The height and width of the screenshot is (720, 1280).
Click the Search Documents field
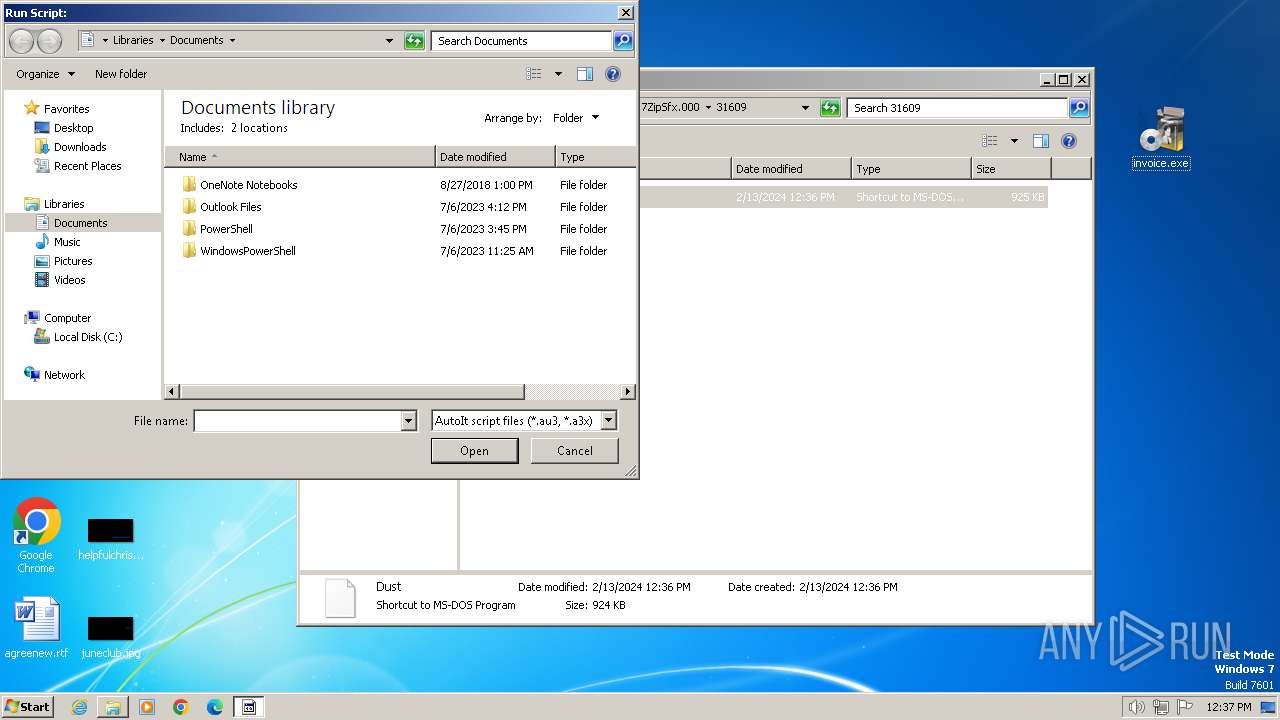[x=522, y=41]
